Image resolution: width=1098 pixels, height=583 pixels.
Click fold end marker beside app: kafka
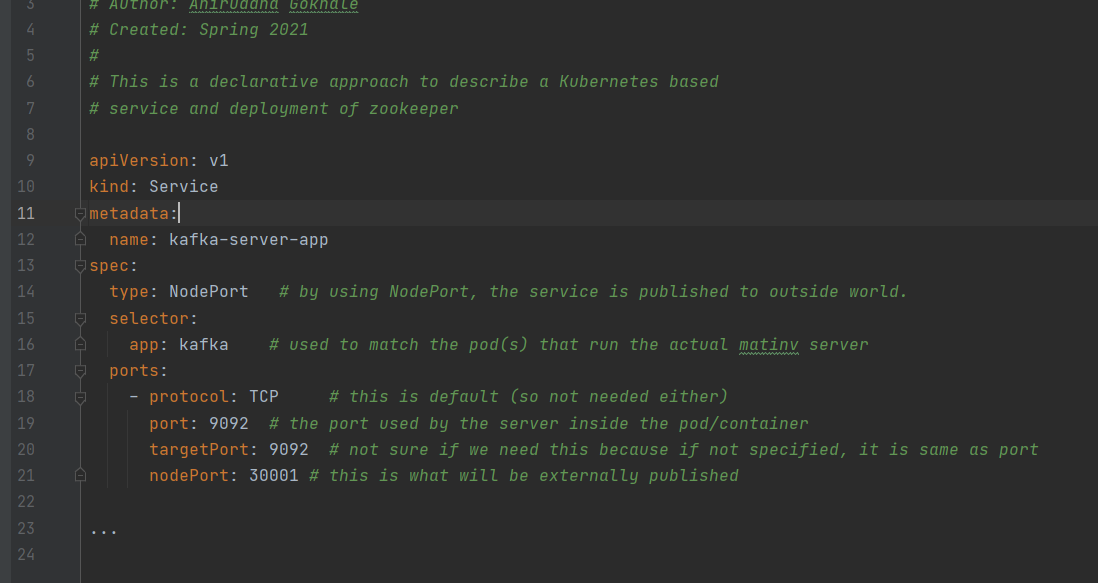pos(80,344)
